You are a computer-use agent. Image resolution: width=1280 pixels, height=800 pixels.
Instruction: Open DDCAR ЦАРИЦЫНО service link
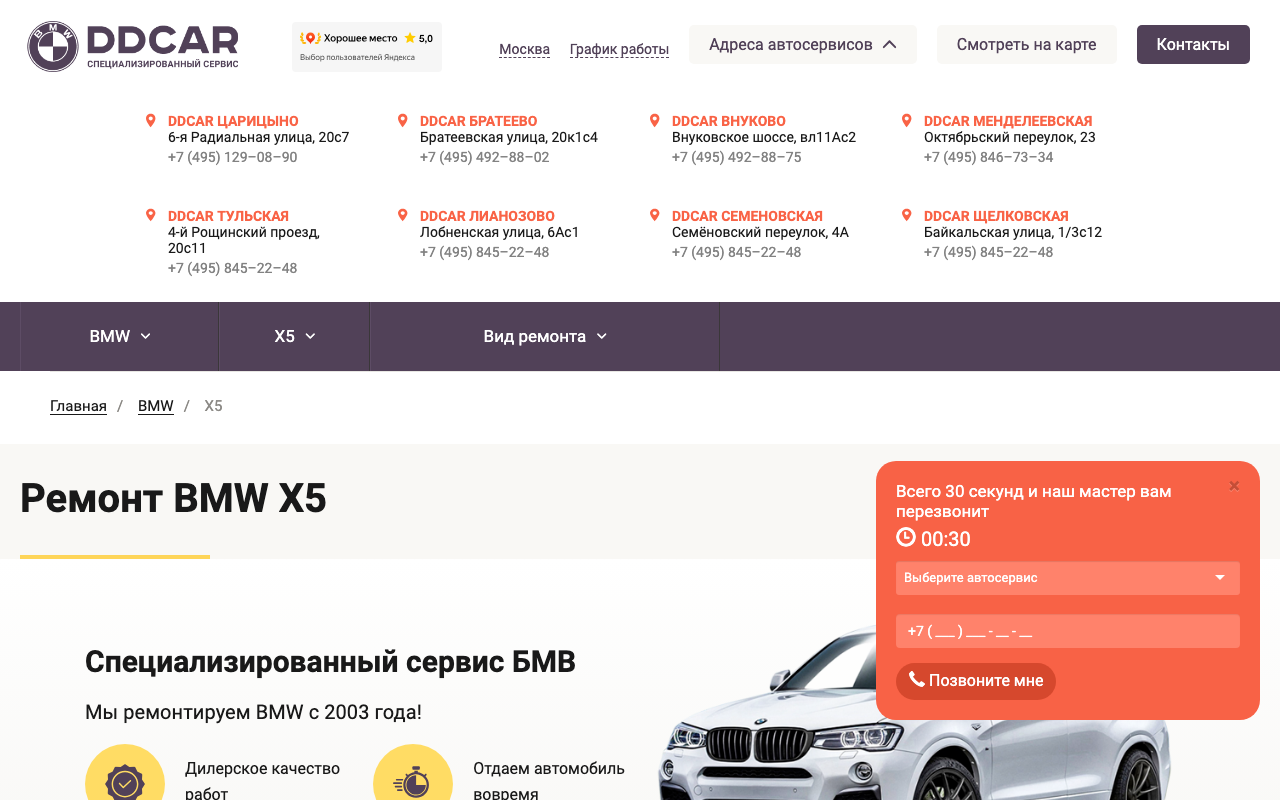[233, 121]
